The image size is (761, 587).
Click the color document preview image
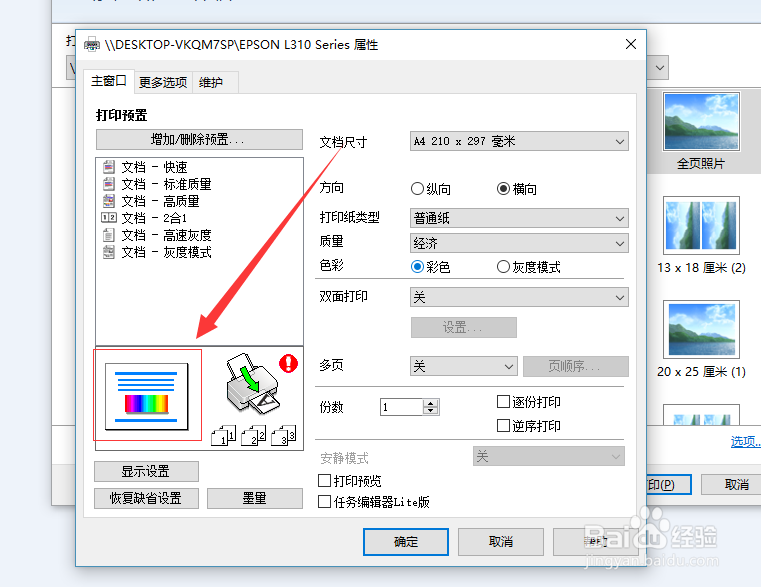[x=147, y=396]
